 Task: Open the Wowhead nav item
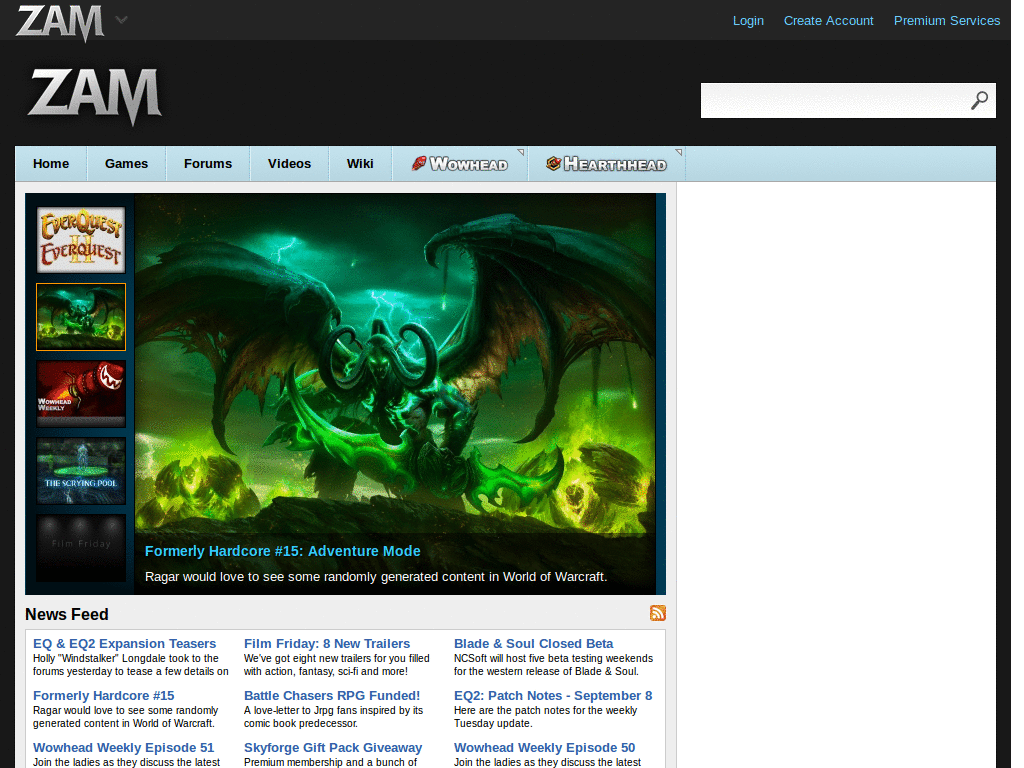[460, 164]
